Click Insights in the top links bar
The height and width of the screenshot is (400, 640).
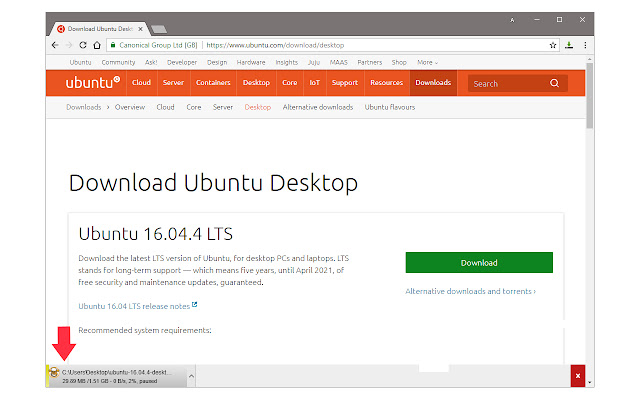(287, 62)
